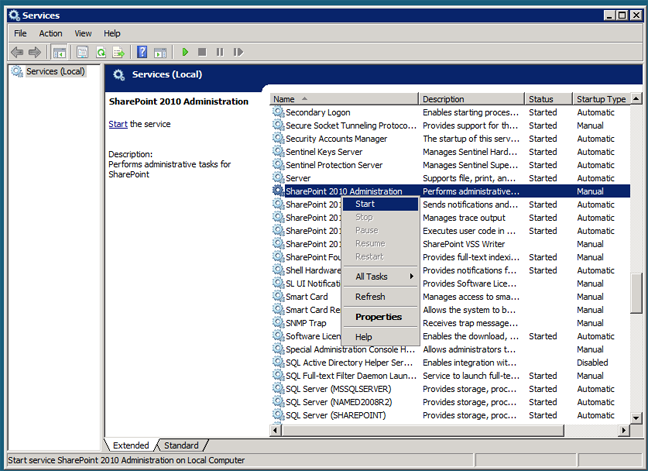Choose Start from the context menu
Screen dimensions: 648x471
click(x=381, y=204)
